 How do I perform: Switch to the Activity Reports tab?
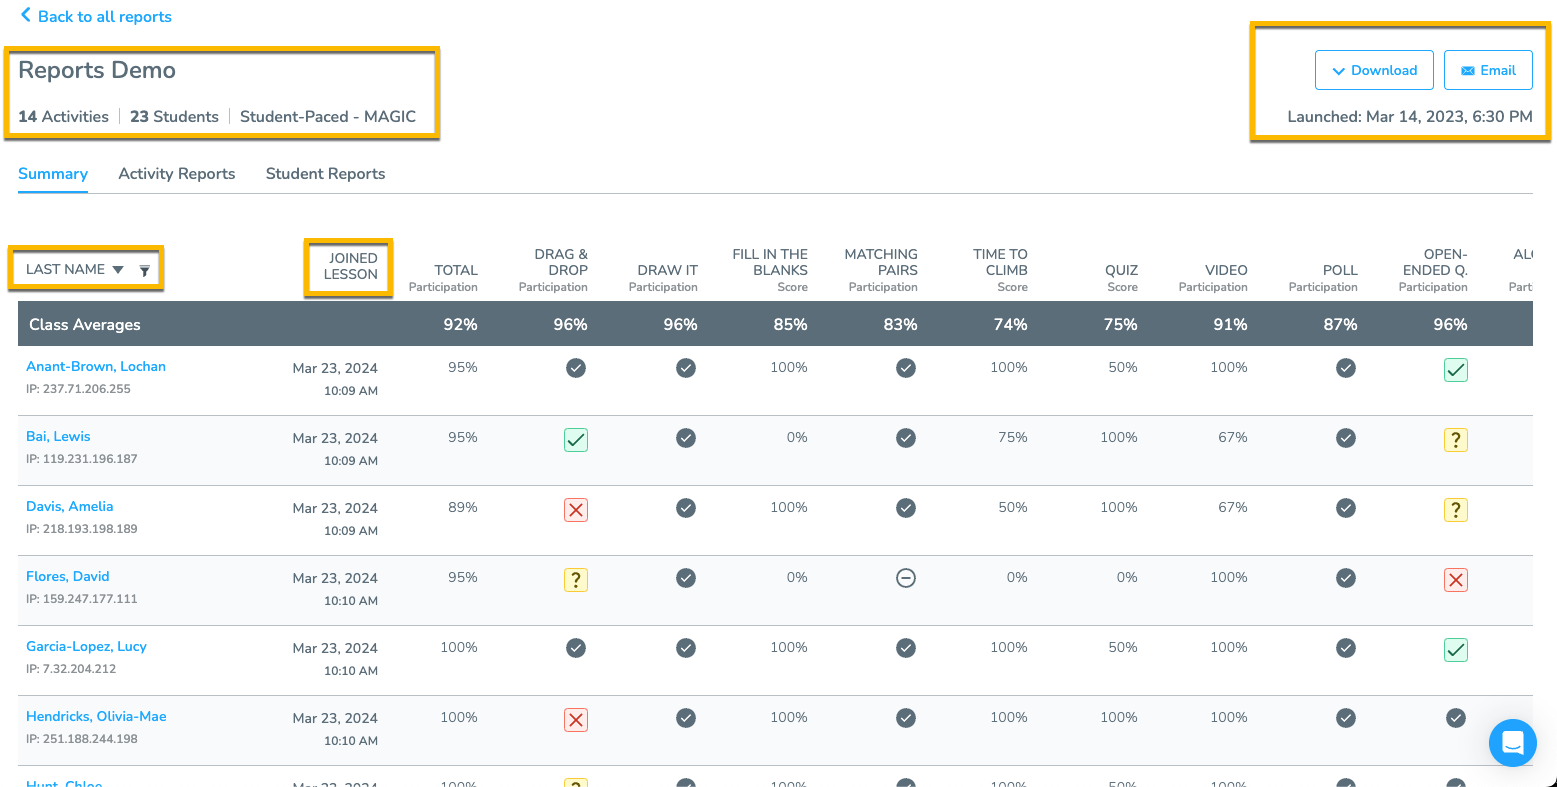pyautogui.click(x=177, y=173)
